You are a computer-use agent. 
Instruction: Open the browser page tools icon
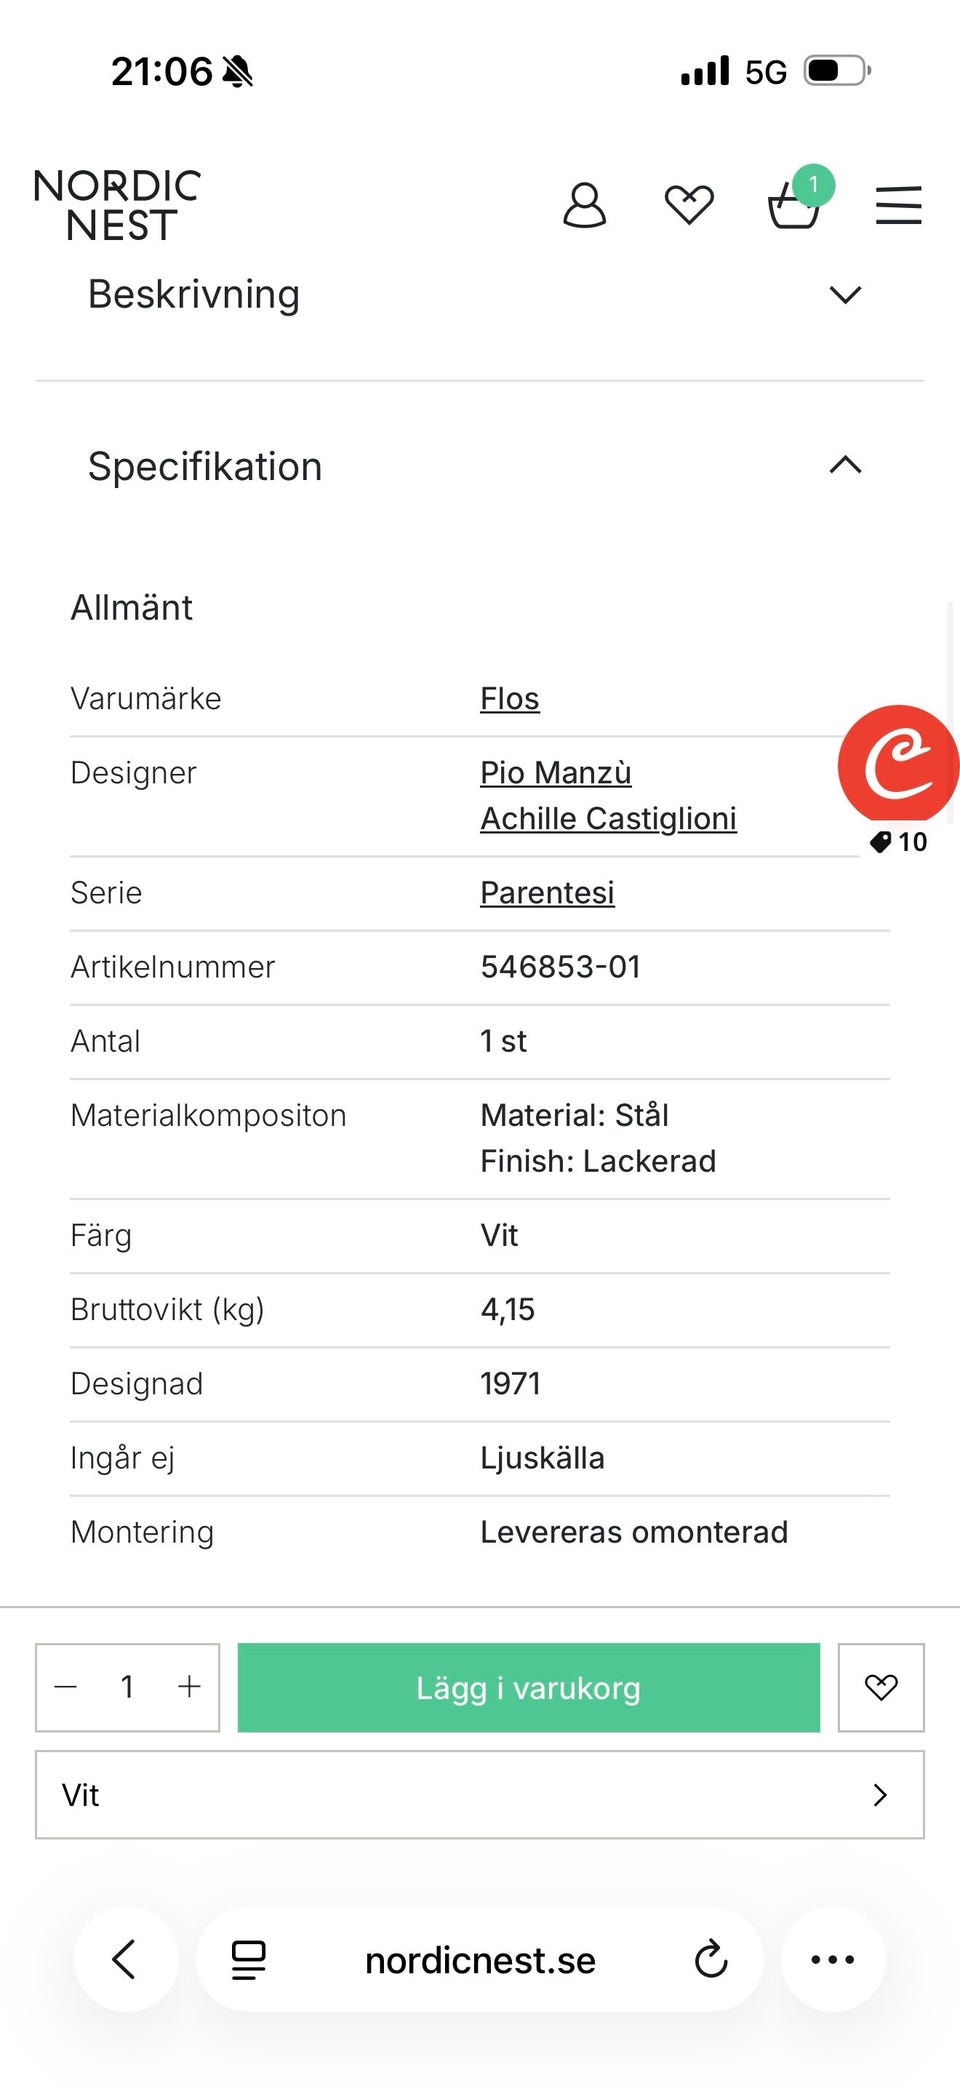click(x=248, y=1959)
